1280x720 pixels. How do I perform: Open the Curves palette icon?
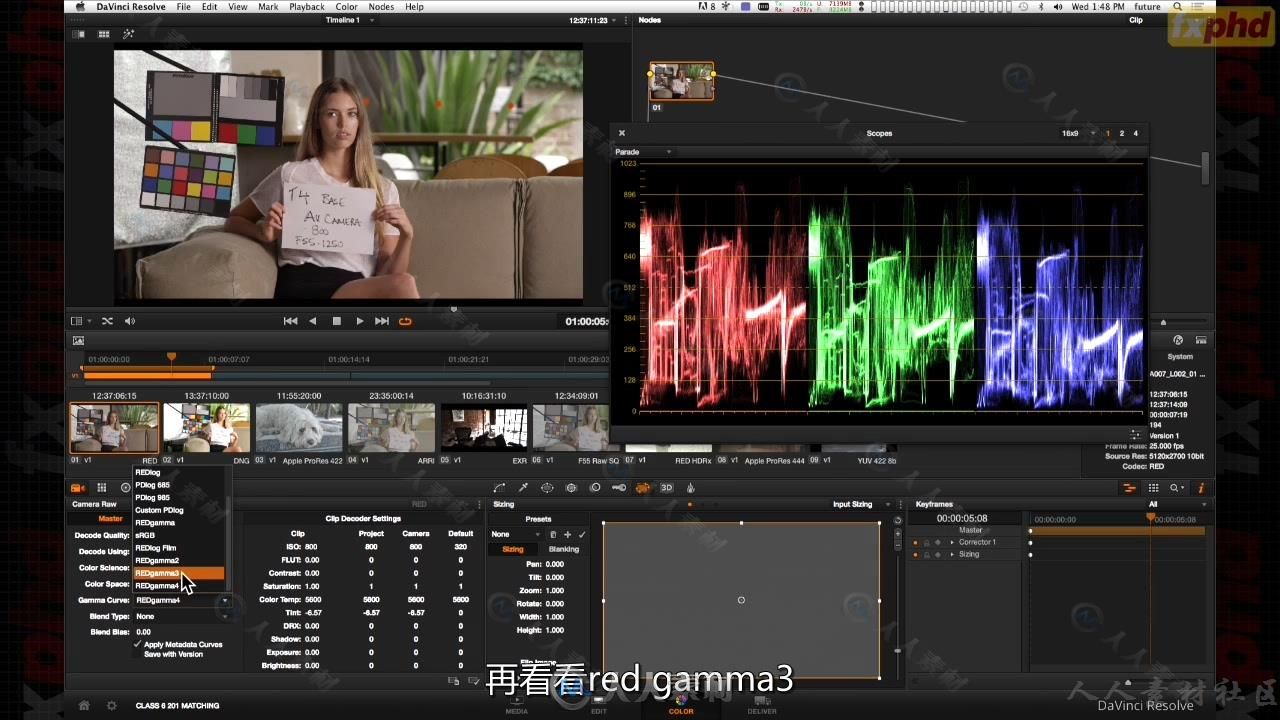(499, 488)
